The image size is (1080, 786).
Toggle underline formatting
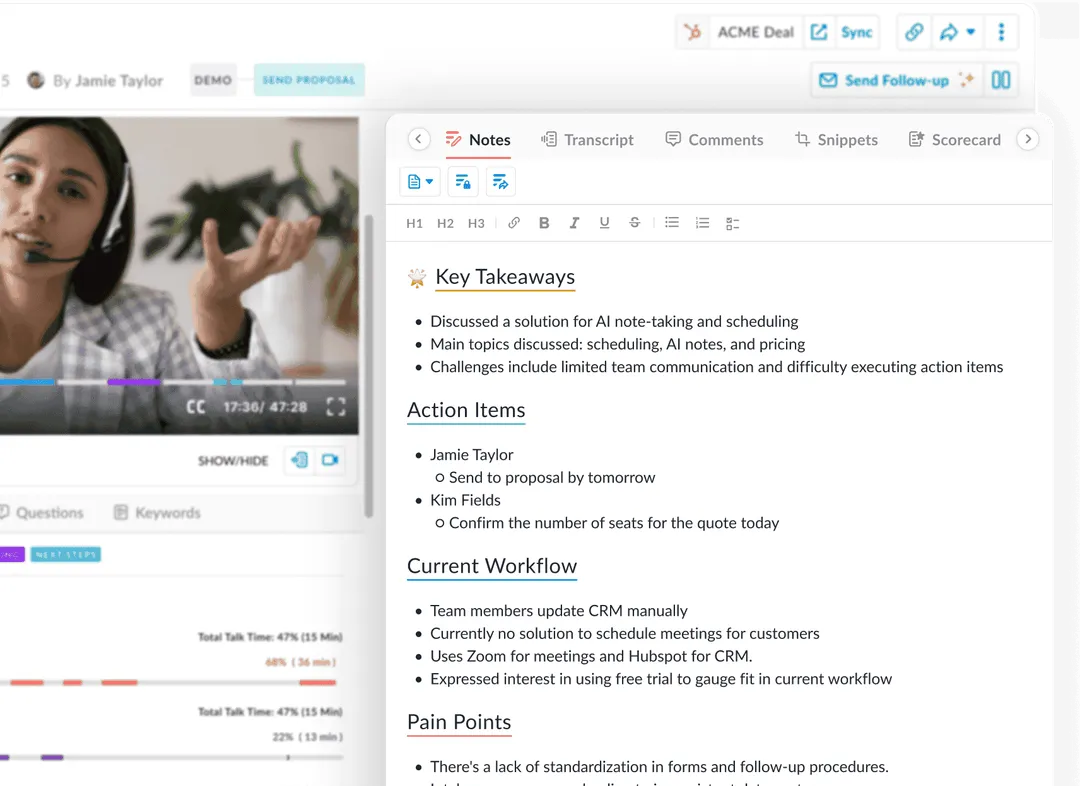click(604, 223)
